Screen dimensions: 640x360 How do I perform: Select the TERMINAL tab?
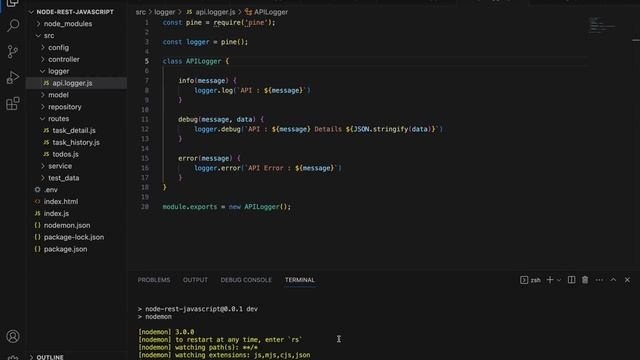click(300, 280)
